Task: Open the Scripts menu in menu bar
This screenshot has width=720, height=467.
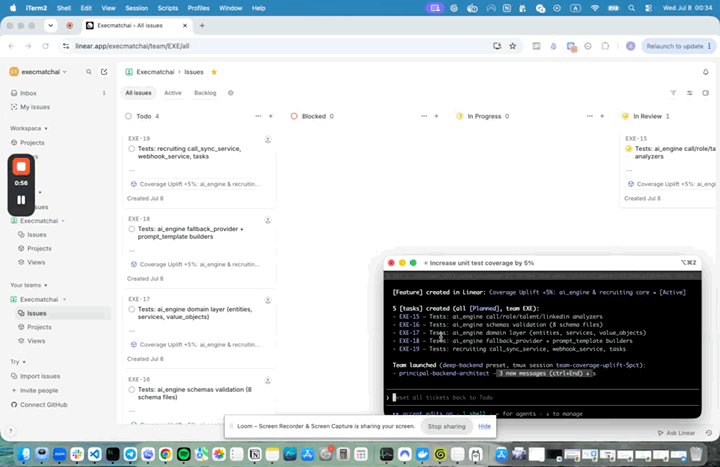Action: pos(168,8)
